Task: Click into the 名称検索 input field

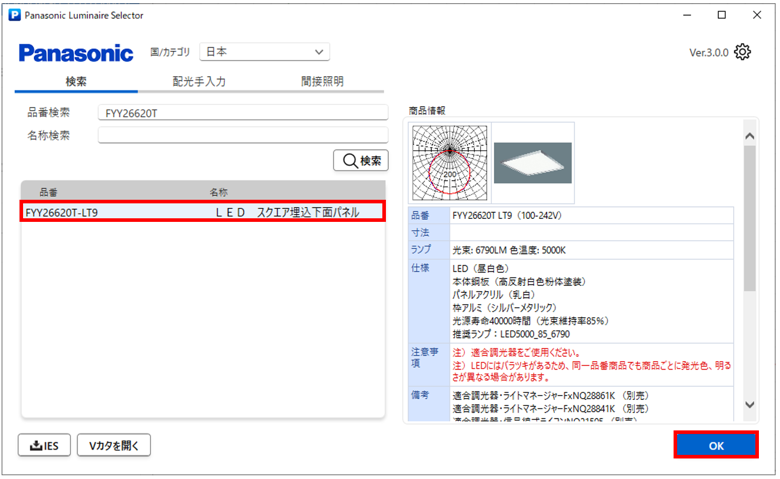Action: coord(242,135)
